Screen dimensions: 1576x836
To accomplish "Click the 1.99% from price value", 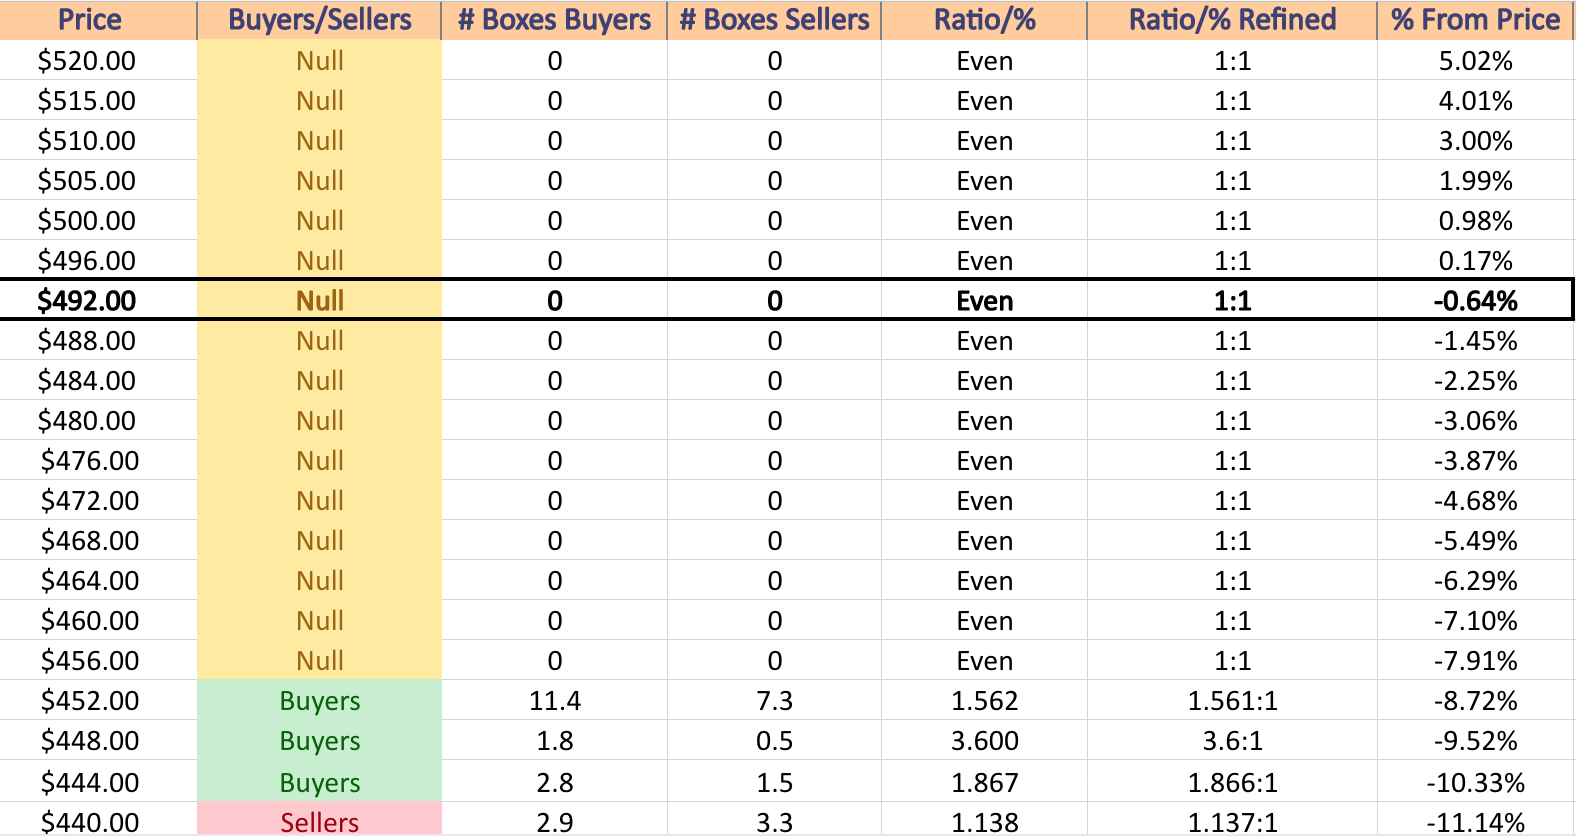I will [x=1475, y=181].
